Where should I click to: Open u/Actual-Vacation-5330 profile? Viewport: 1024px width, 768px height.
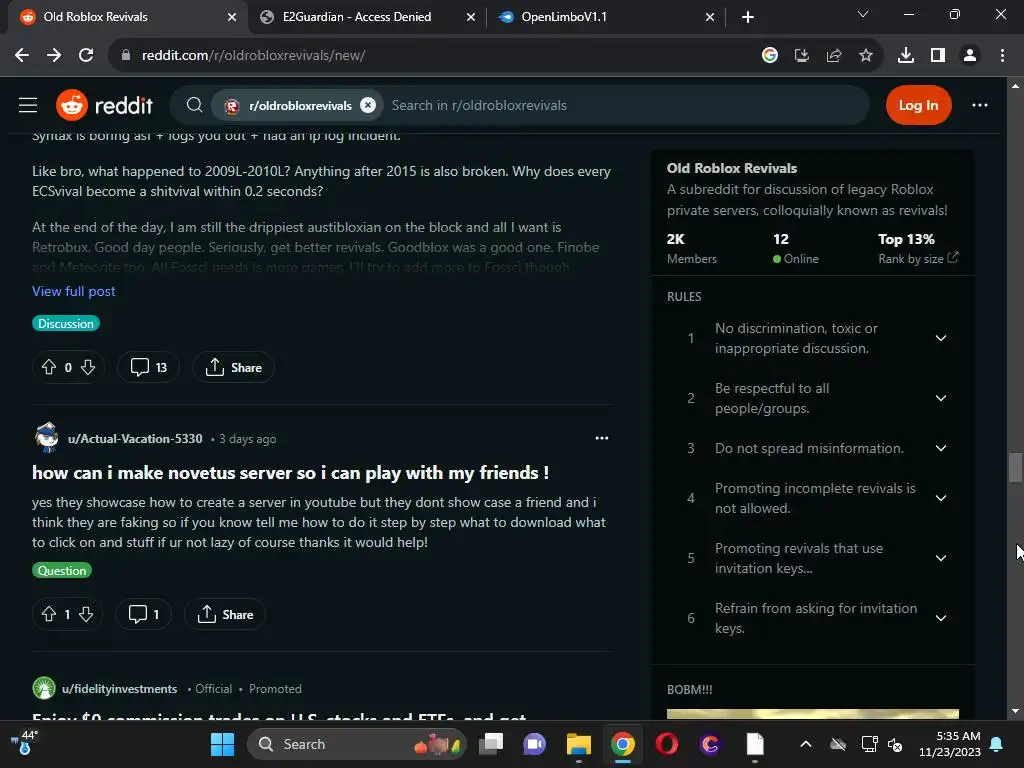(x=135, y=439)
